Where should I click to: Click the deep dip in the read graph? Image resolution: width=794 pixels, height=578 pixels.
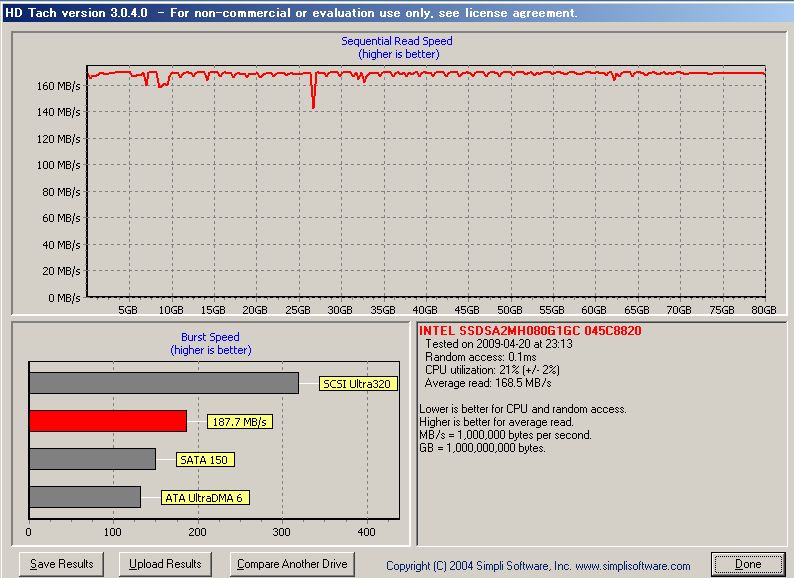coord(313,100)
